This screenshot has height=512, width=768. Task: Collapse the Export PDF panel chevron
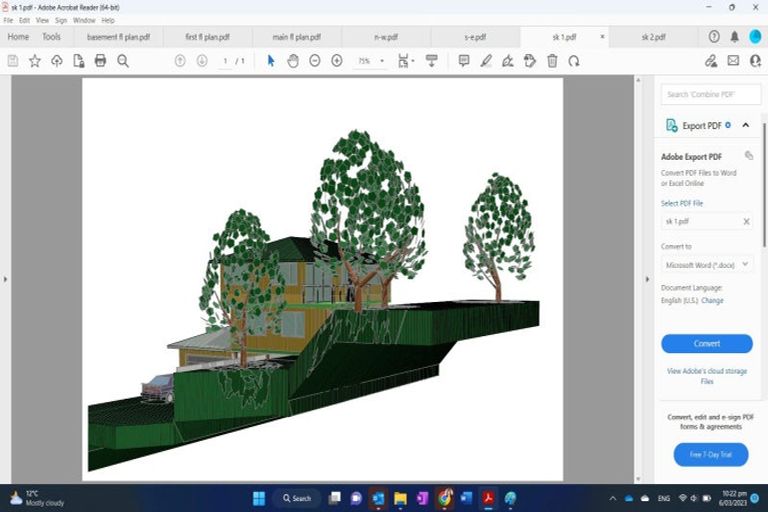coord(746,126)
